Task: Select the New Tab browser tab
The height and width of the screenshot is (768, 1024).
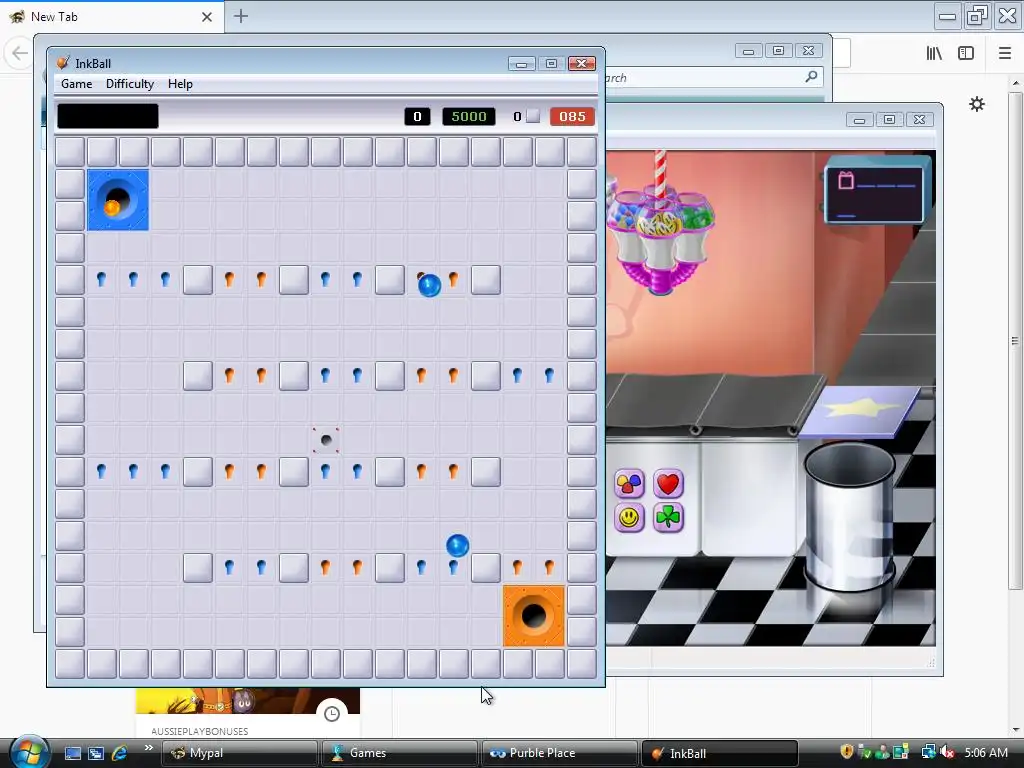Action: pos(112,16)
